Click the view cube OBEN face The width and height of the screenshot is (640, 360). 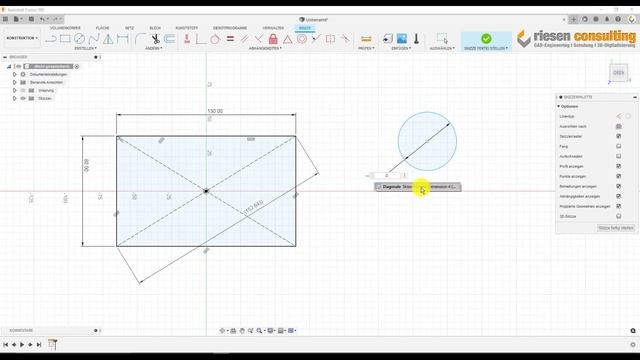click(x=619, y=73)
